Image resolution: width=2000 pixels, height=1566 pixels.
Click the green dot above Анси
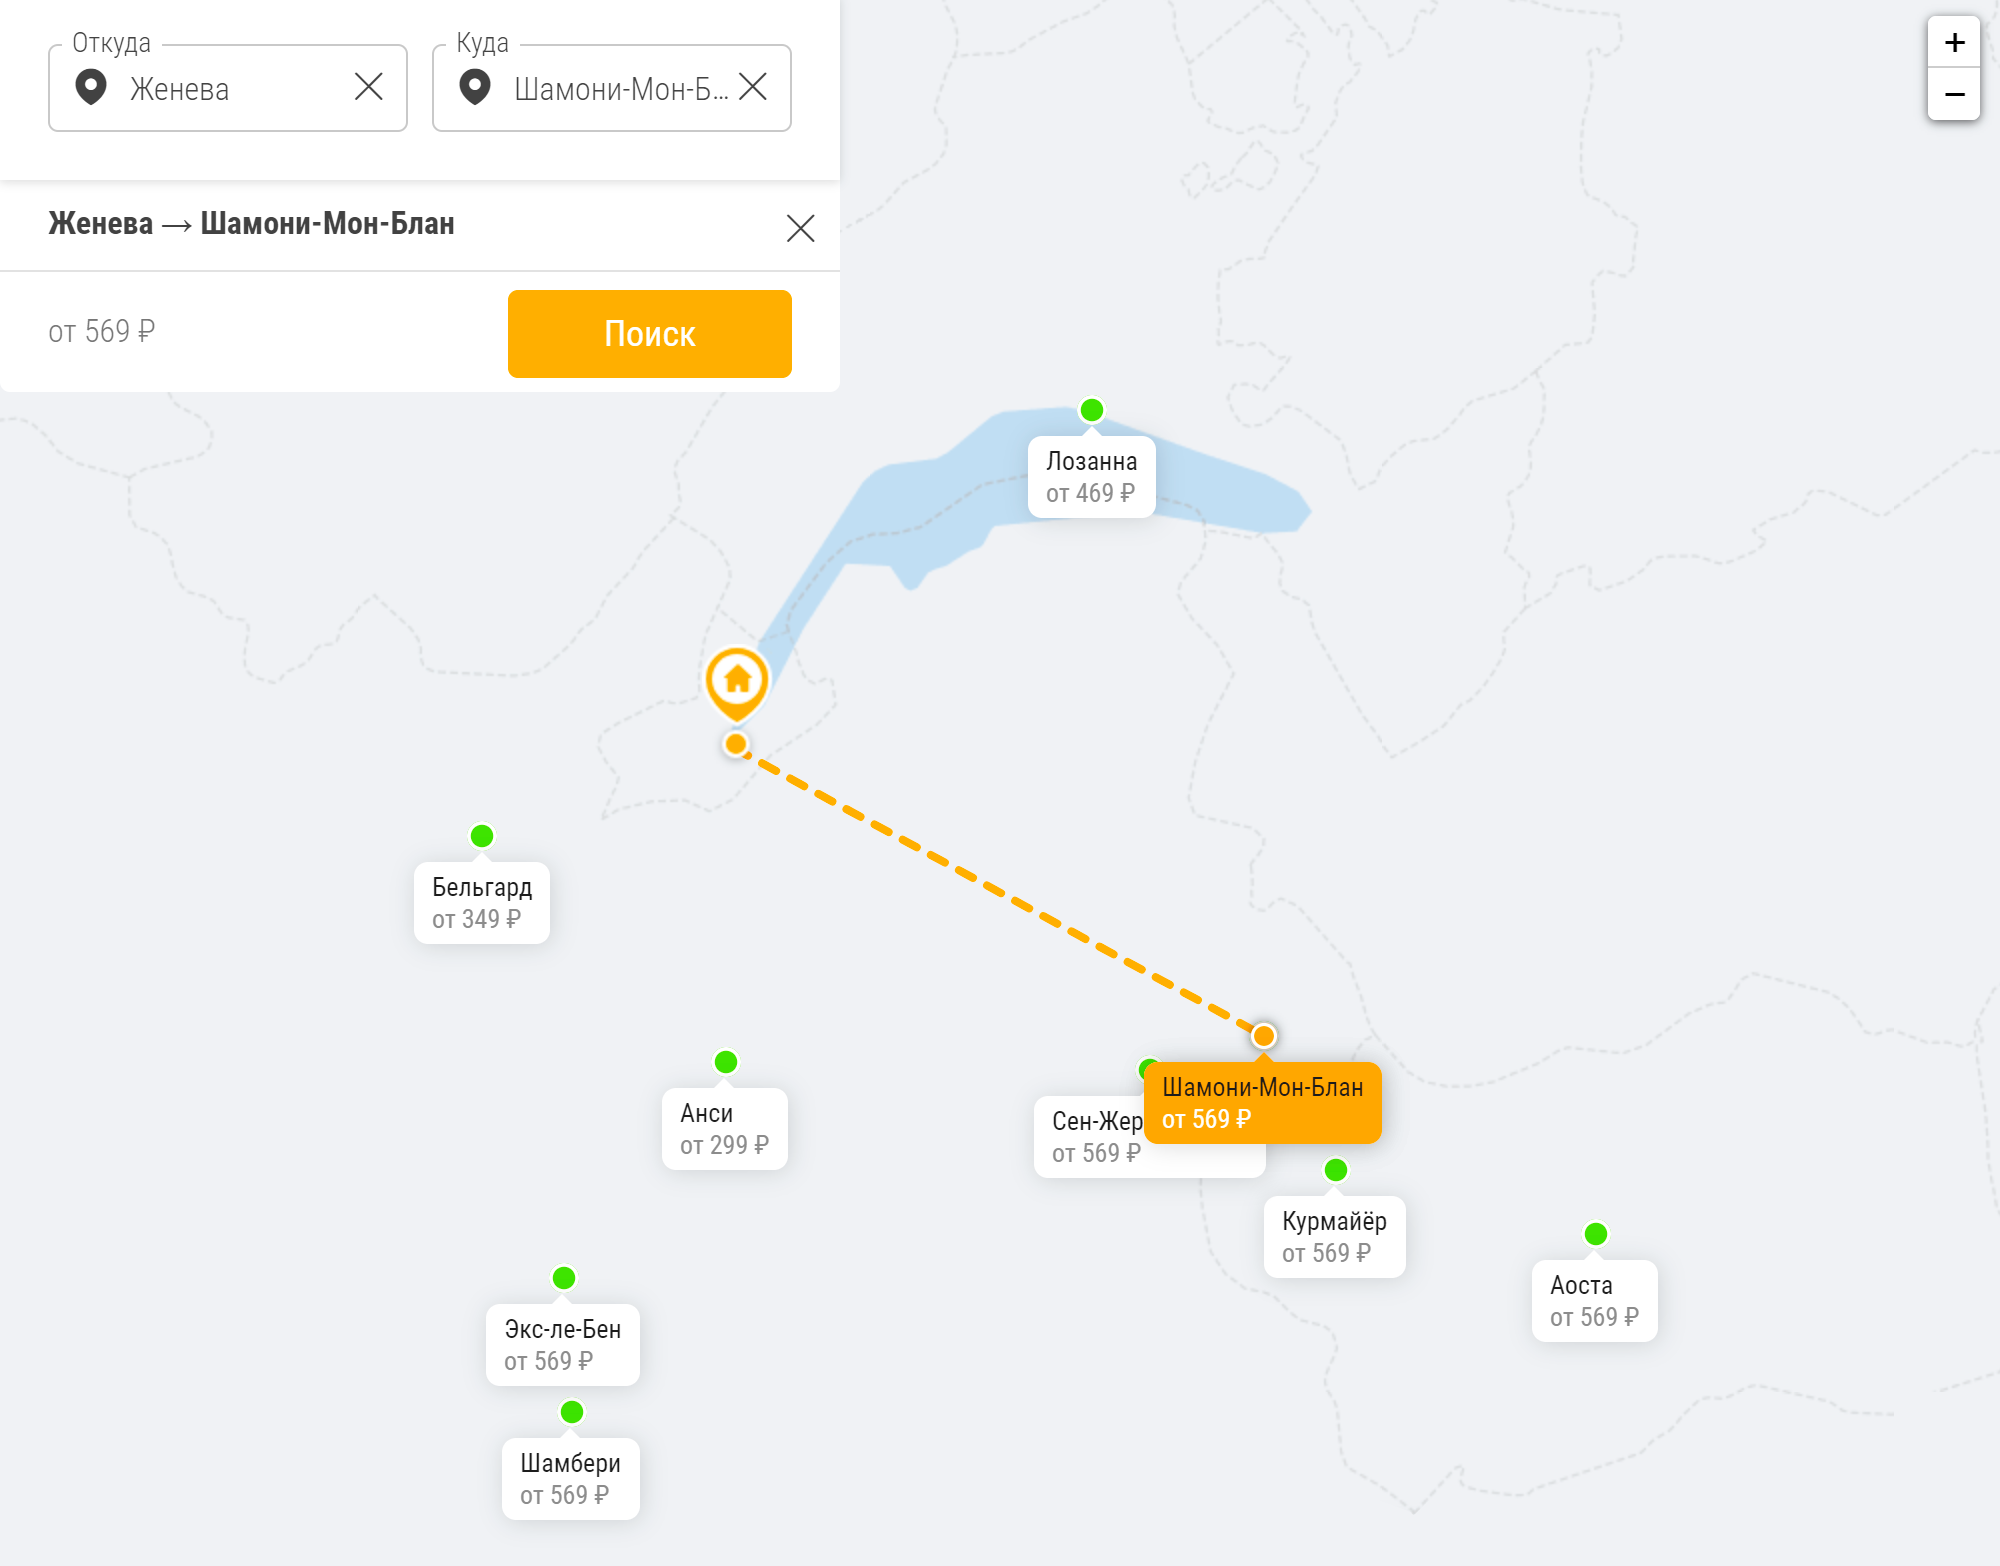(x=726, y=1062)
